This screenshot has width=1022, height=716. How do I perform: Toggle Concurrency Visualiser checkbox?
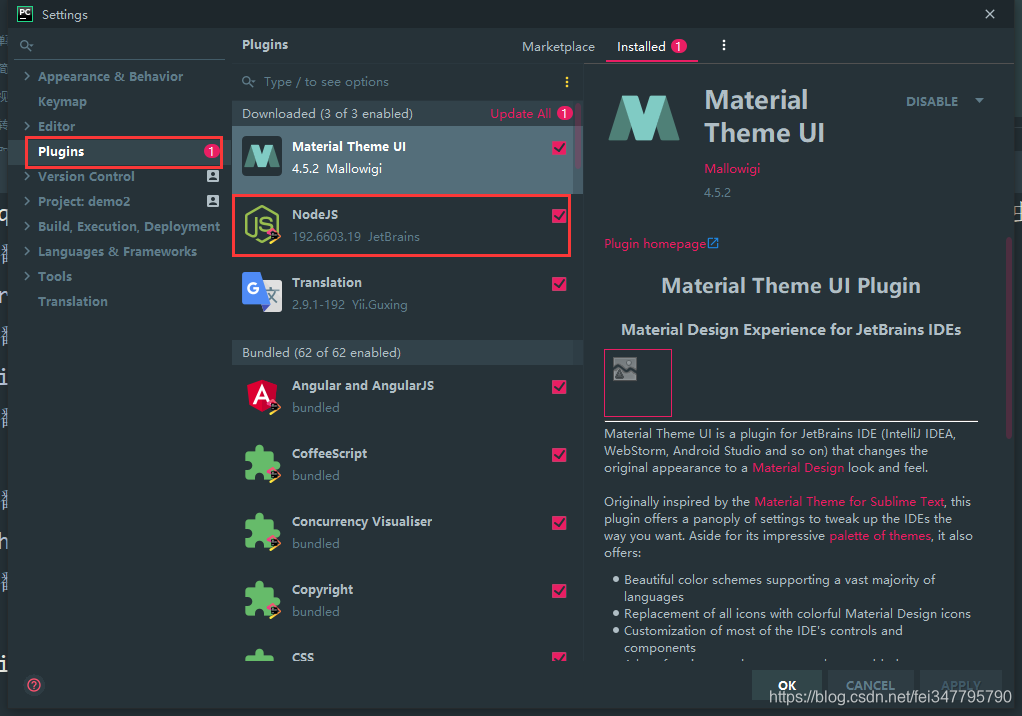(x=559, y=523)
